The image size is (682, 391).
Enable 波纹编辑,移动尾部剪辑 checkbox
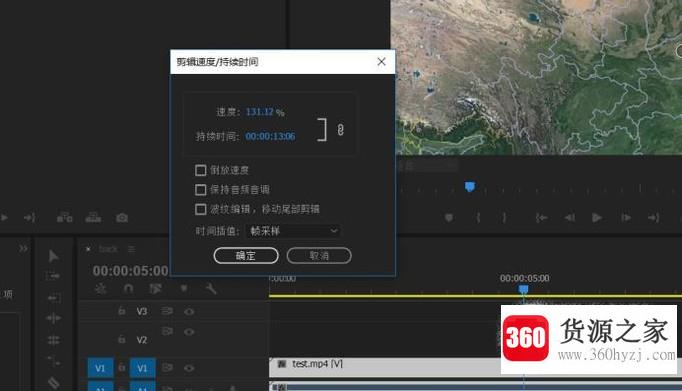[201, 209]
